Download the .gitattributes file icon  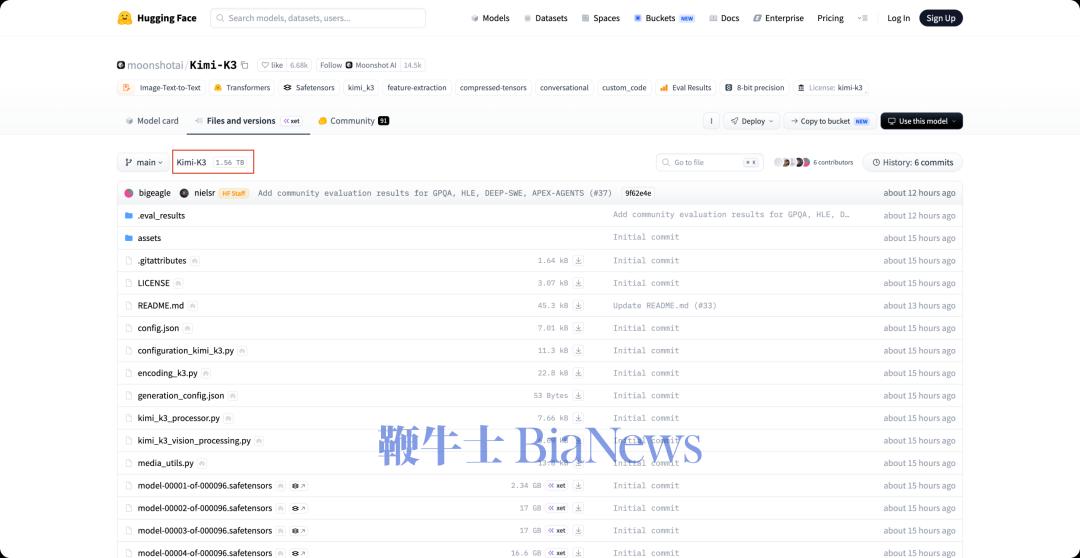click(x=579, y=260)
